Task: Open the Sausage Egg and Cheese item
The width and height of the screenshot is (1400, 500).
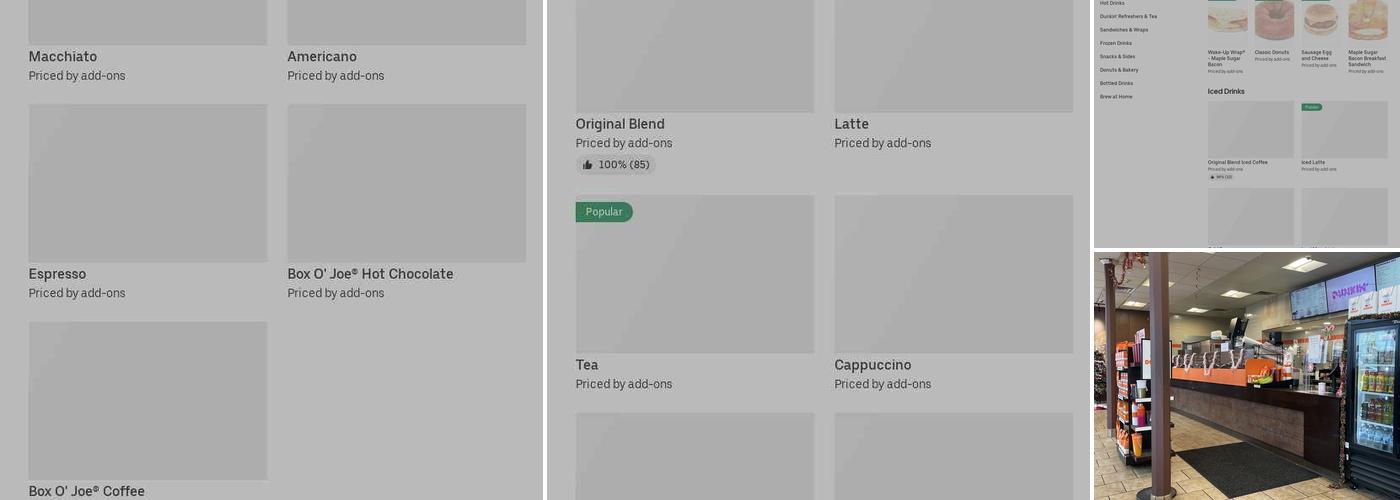Action: point(1320,20)
